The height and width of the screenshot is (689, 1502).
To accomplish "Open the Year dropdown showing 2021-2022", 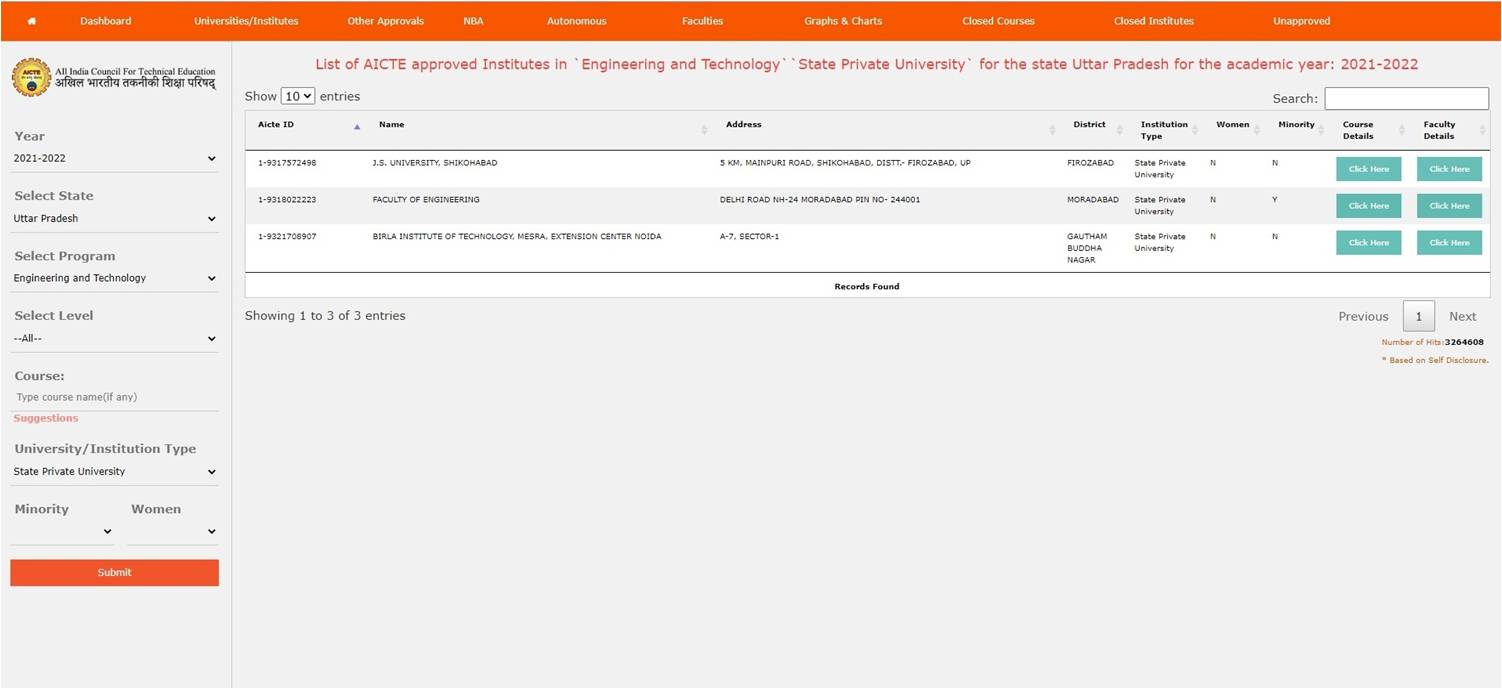I will click(x=114, y=158).
